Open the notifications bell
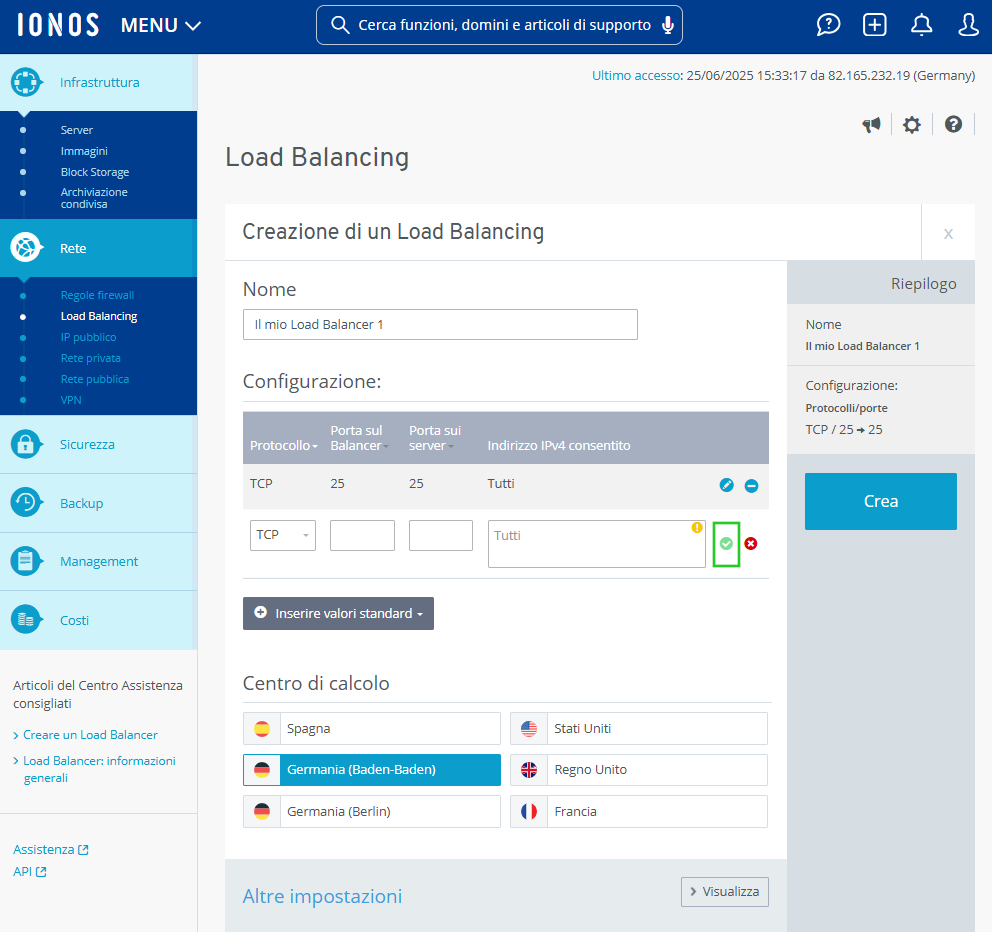The height and width of the screenshot is (932, 992). pyautogui.click(x=921, y=25)
